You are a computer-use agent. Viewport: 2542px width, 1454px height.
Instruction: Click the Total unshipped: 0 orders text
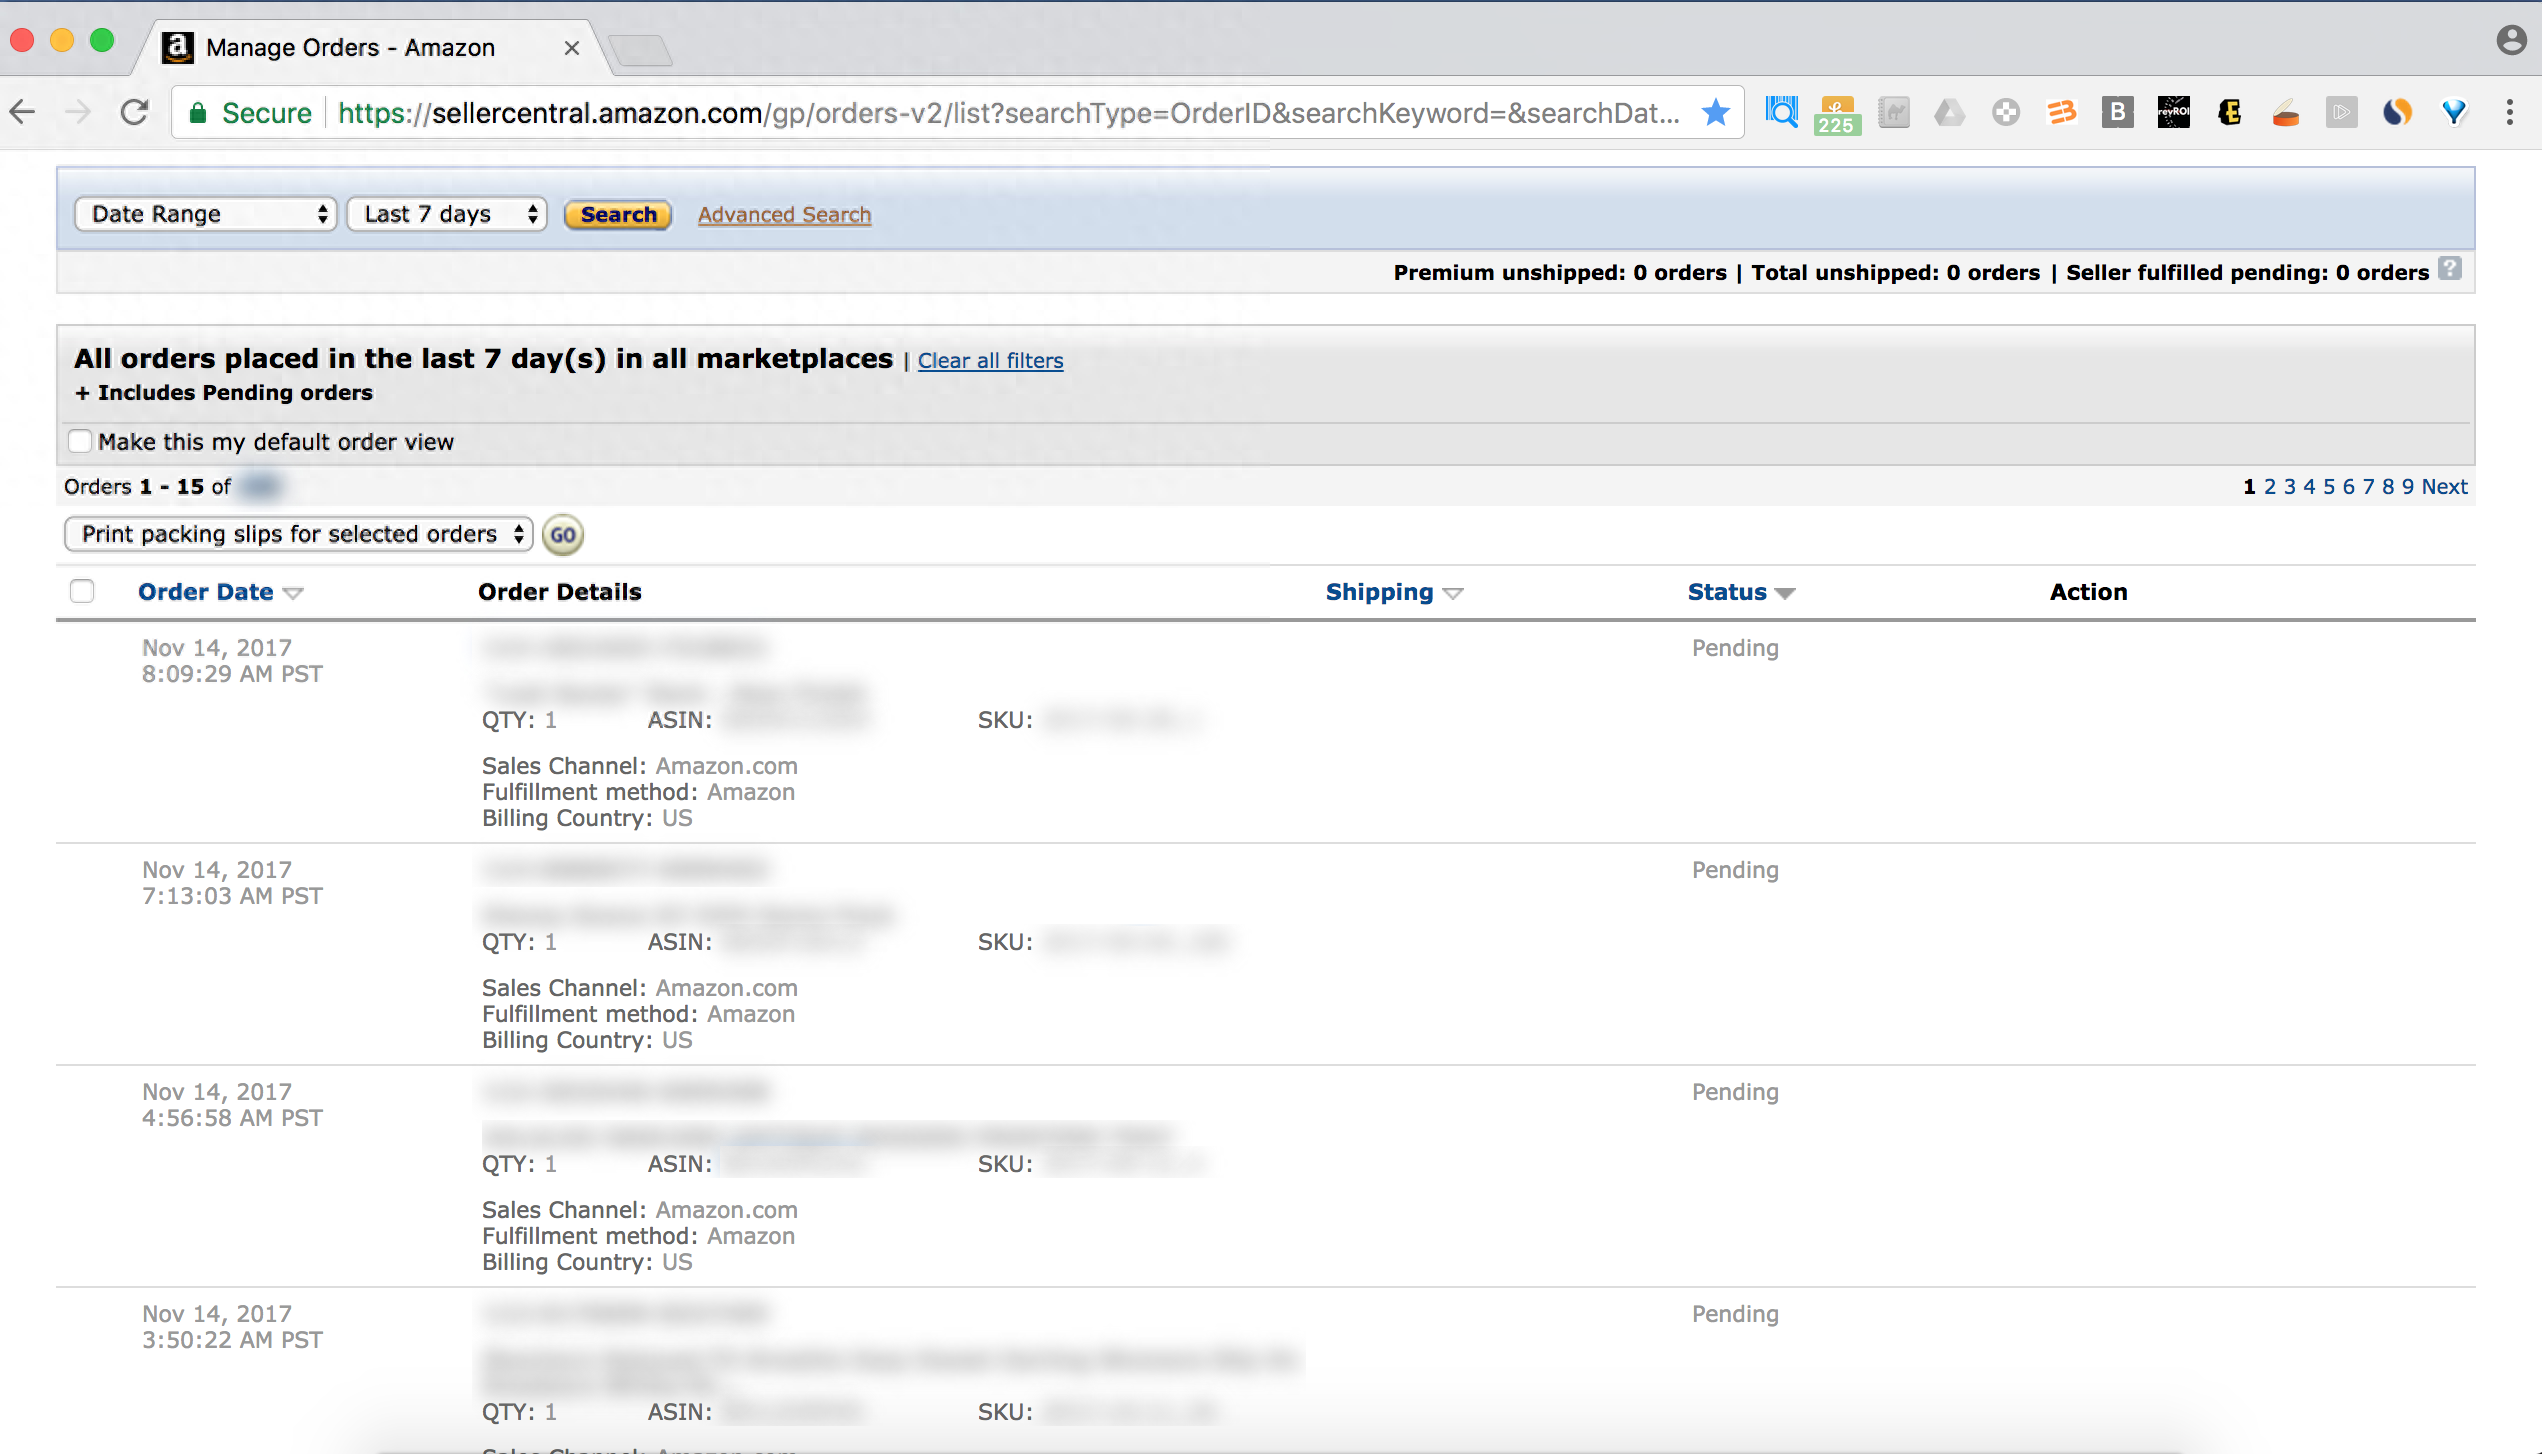1895,272
